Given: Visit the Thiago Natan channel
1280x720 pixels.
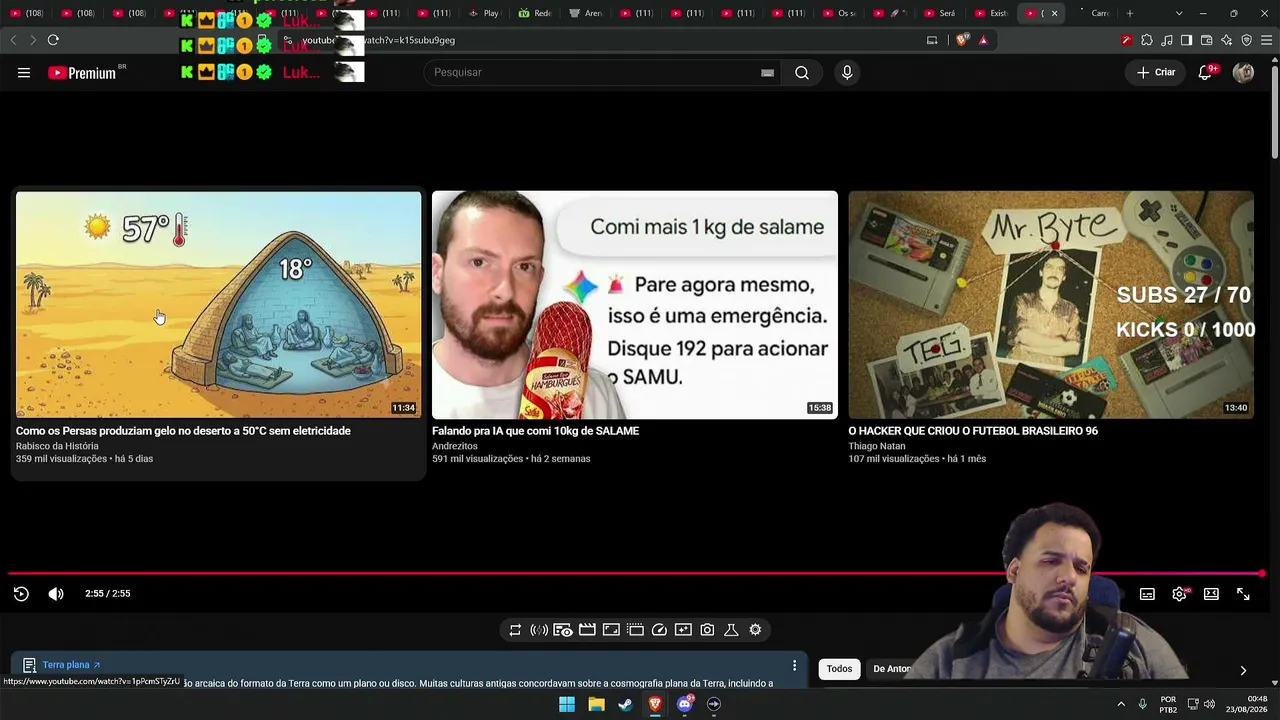Looking at the screenshot, I should (x=877, y=446).
